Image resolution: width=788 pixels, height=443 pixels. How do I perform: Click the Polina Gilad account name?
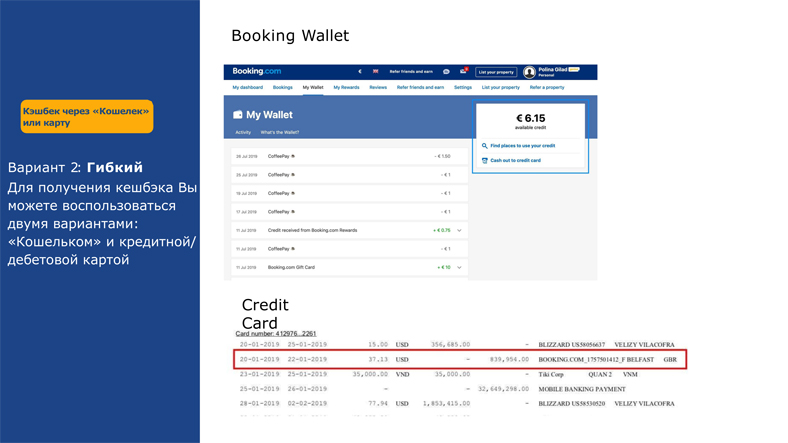[x=553, y=69]
